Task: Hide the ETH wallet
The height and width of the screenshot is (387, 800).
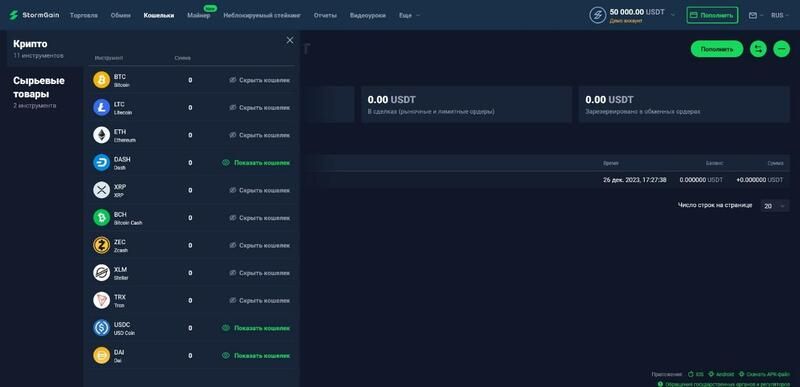Action: tap(260, 135)
